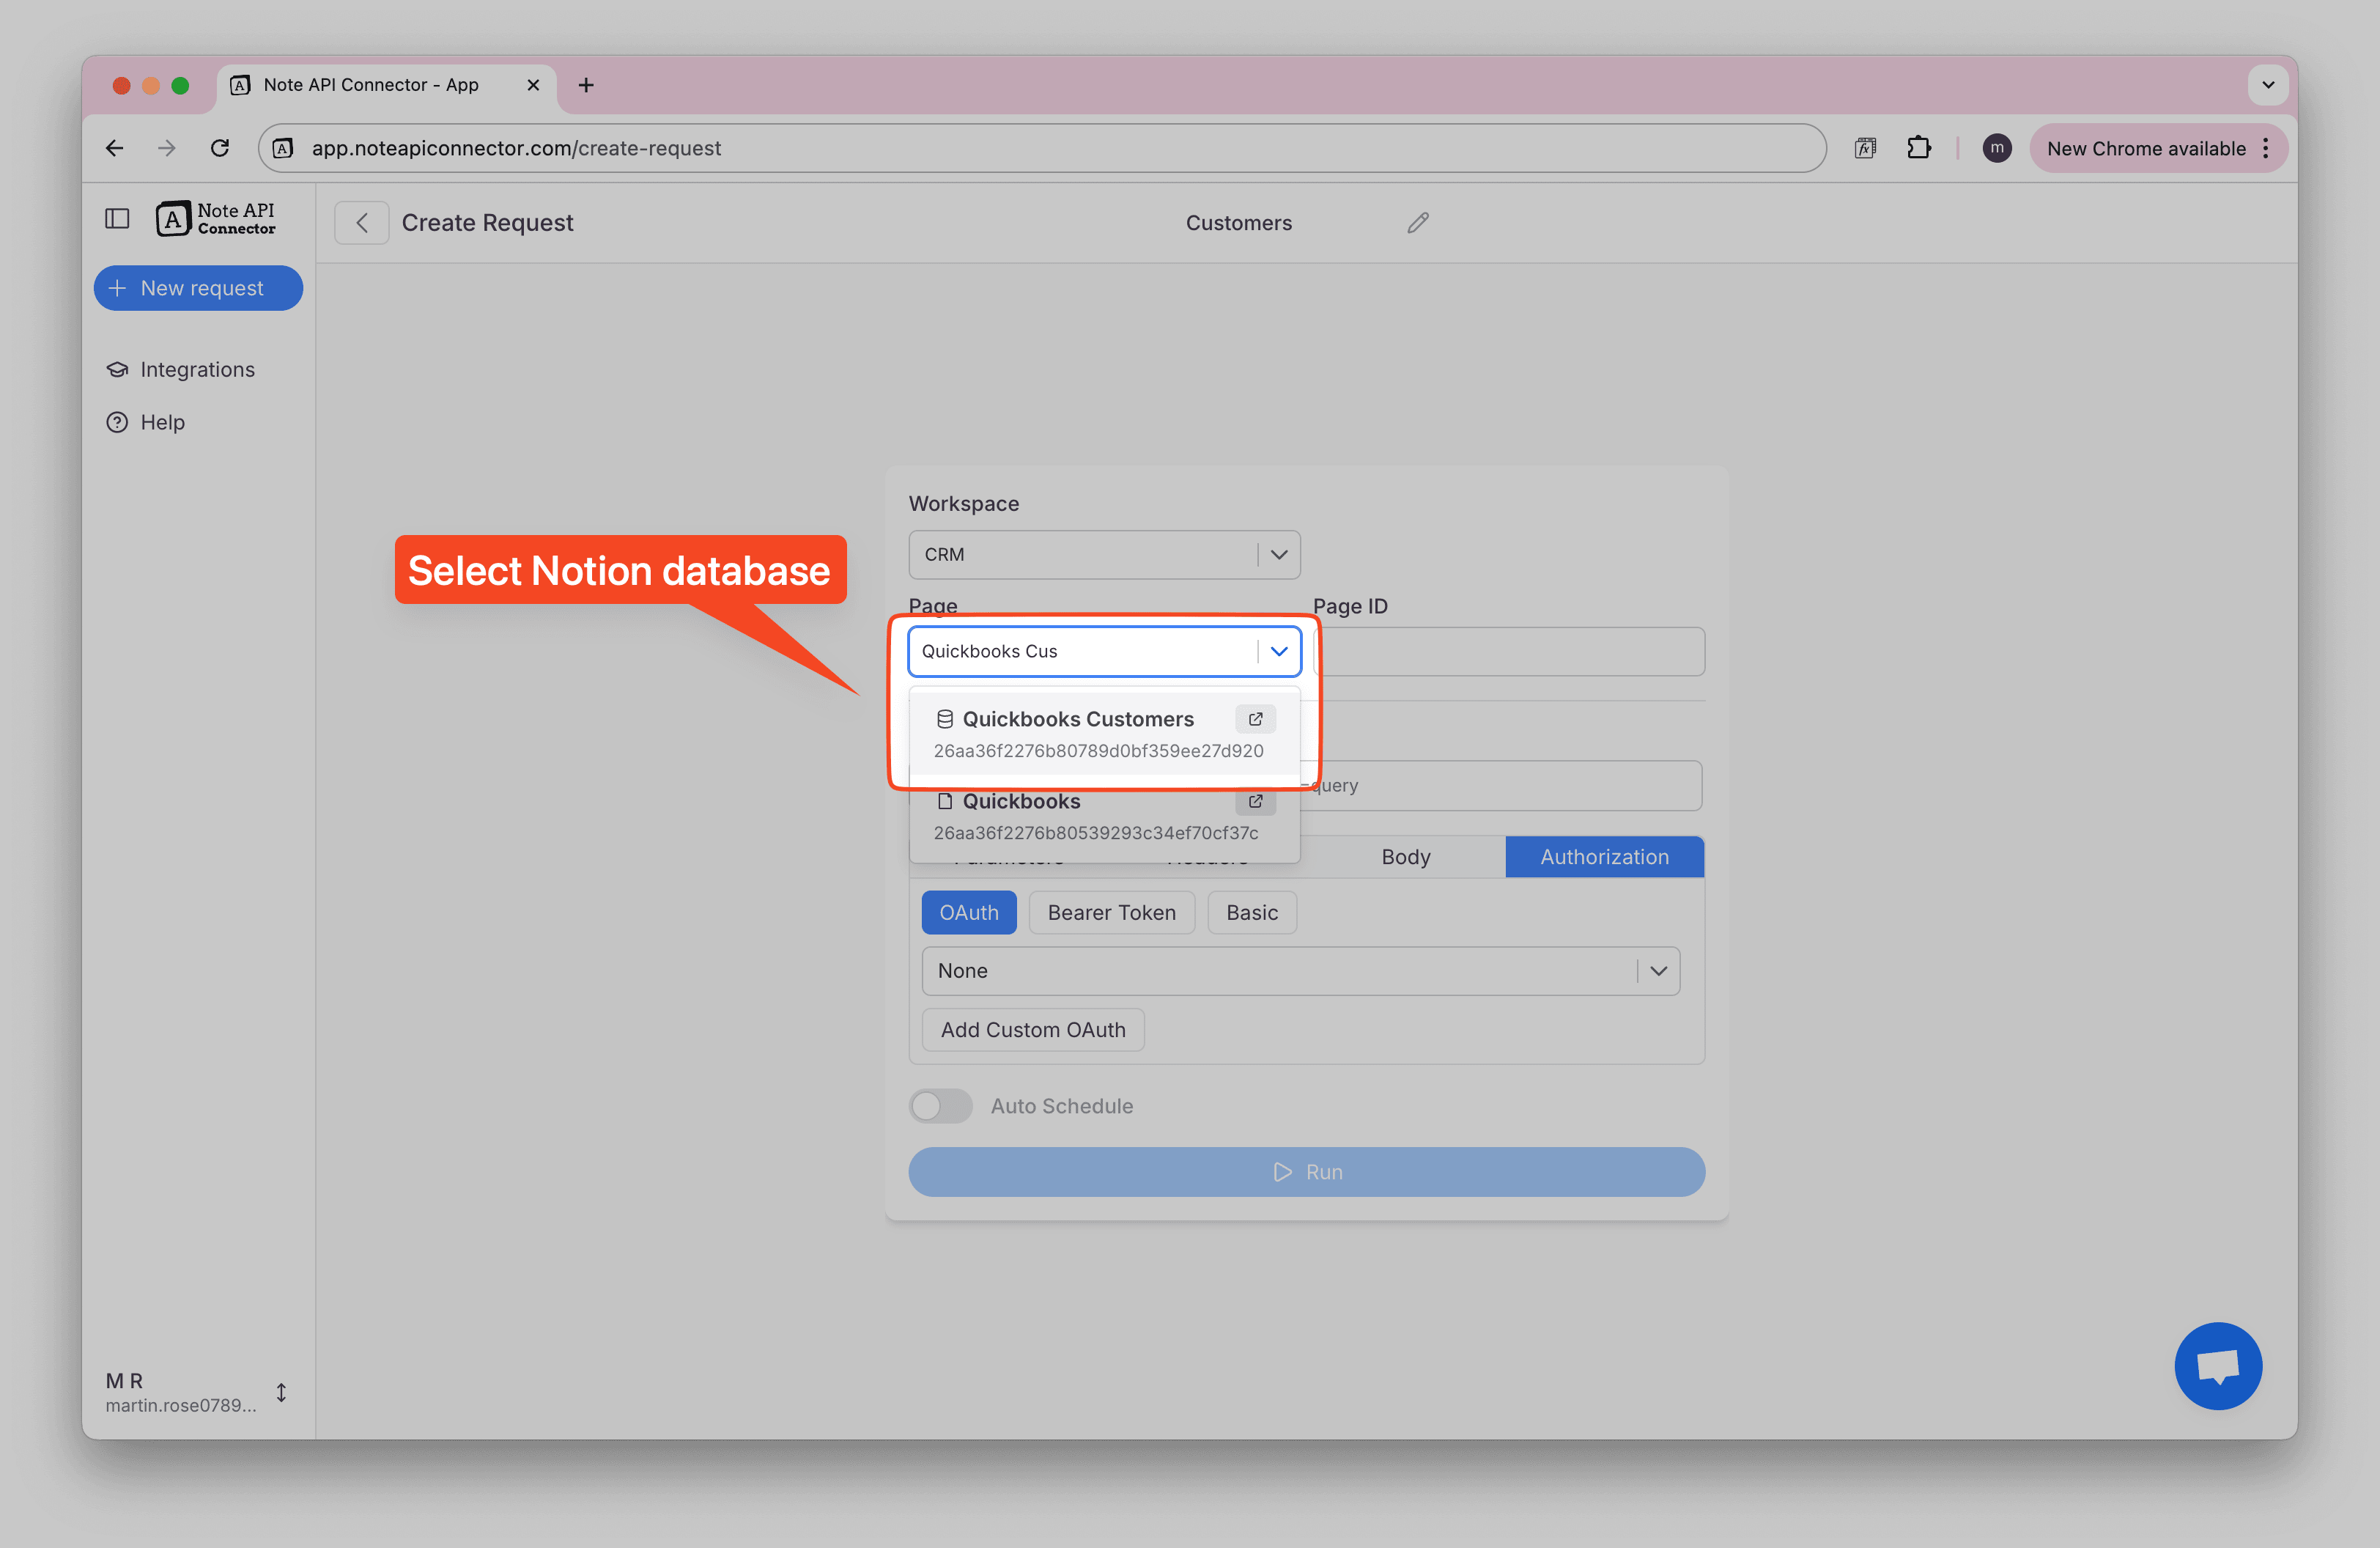Open the Chrome profile avatar

(1996, 148)
